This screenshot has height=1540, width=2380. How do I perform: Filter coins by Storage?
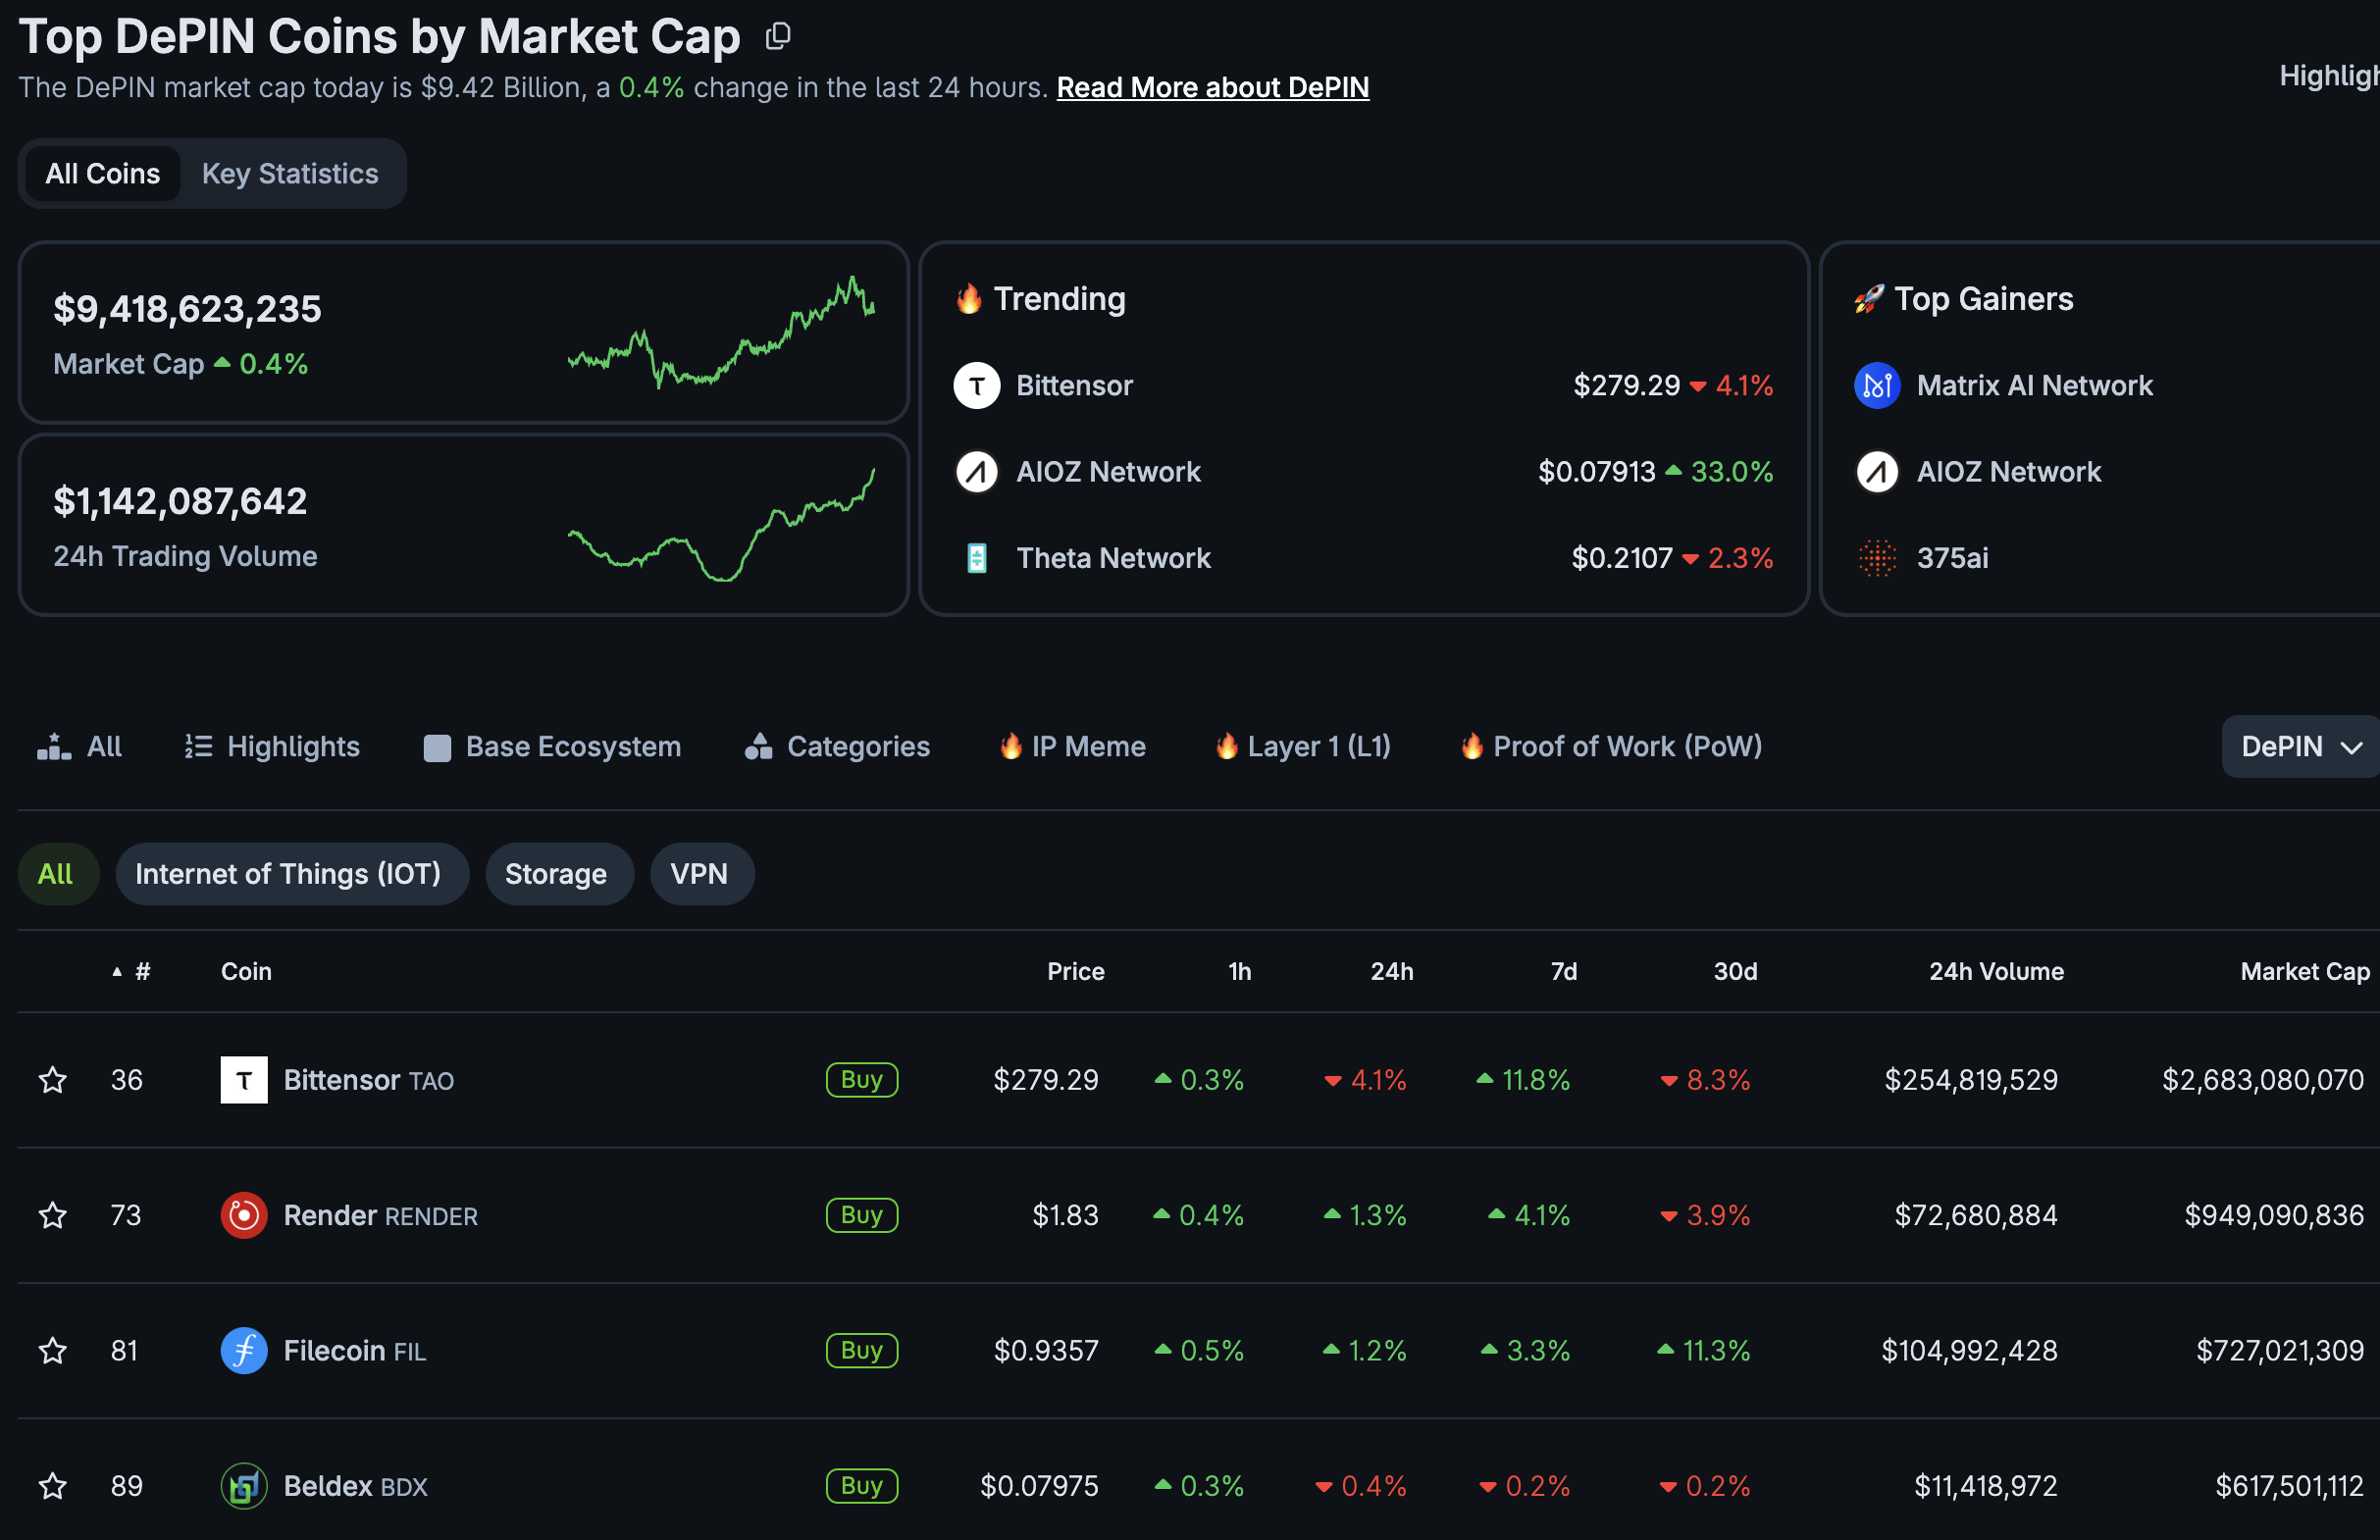(559, 873)
